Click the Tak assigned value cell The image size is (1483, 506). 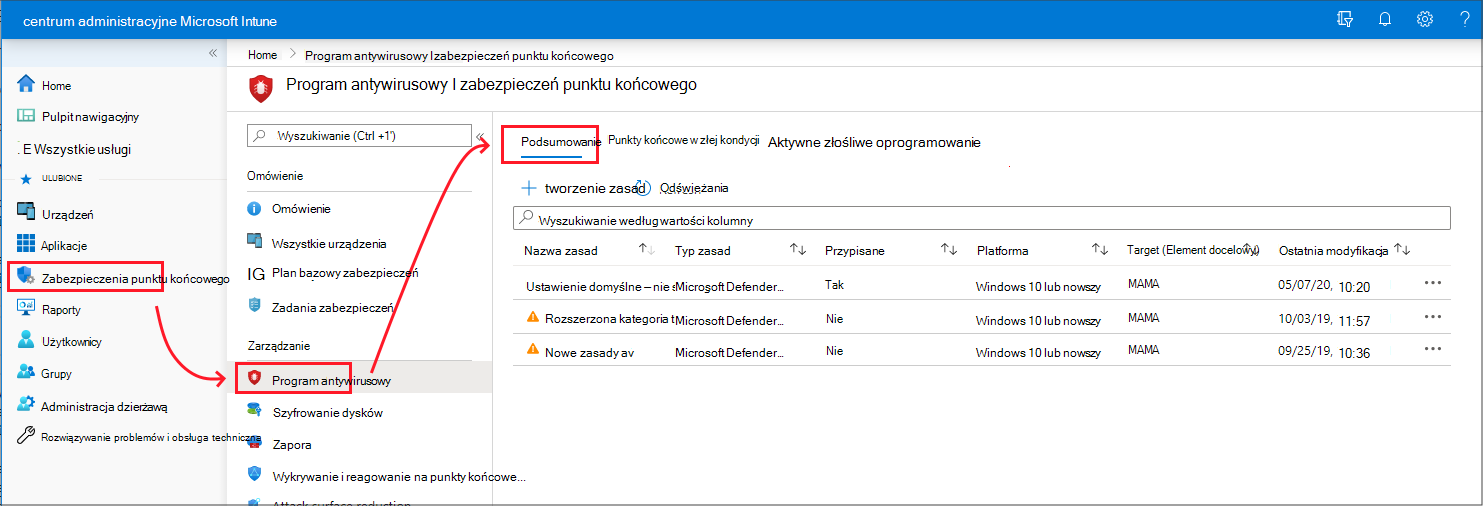(834, 284)
